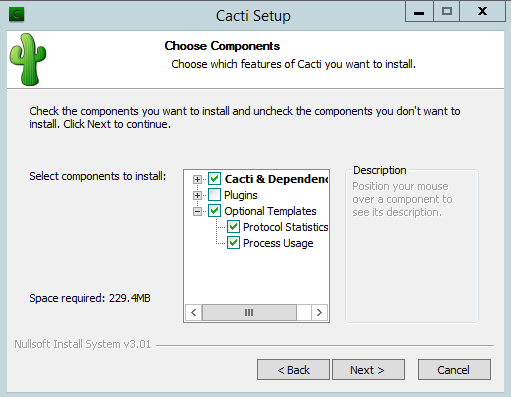Select the Process Usage tree item label

pos(278,243)
